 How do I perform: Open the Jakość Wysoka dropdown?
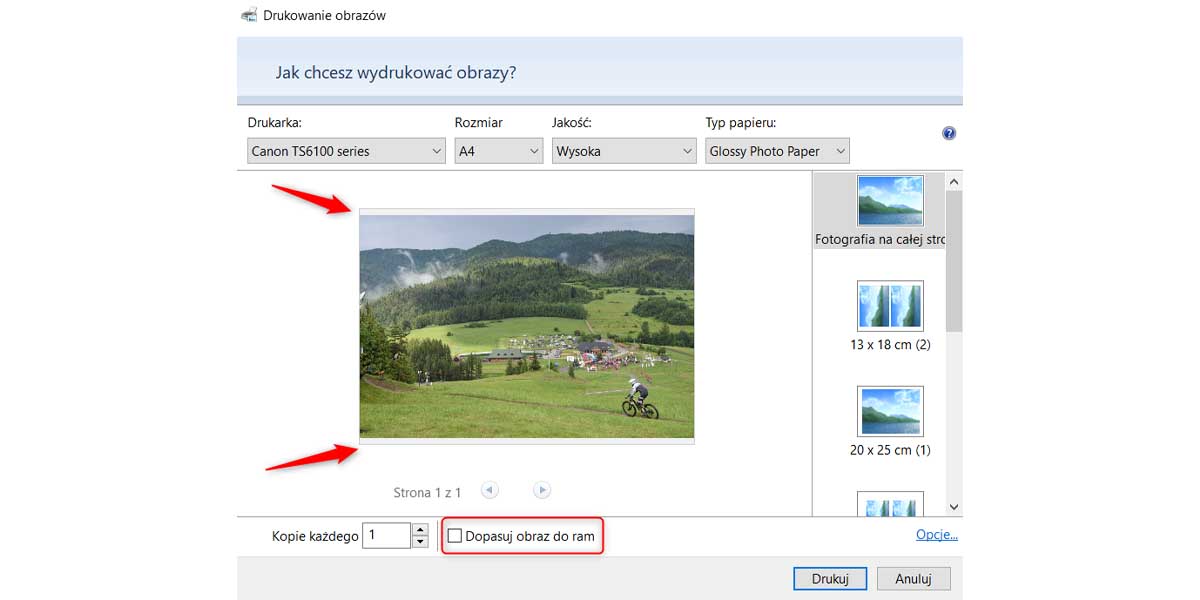click(x=624, y=151)
